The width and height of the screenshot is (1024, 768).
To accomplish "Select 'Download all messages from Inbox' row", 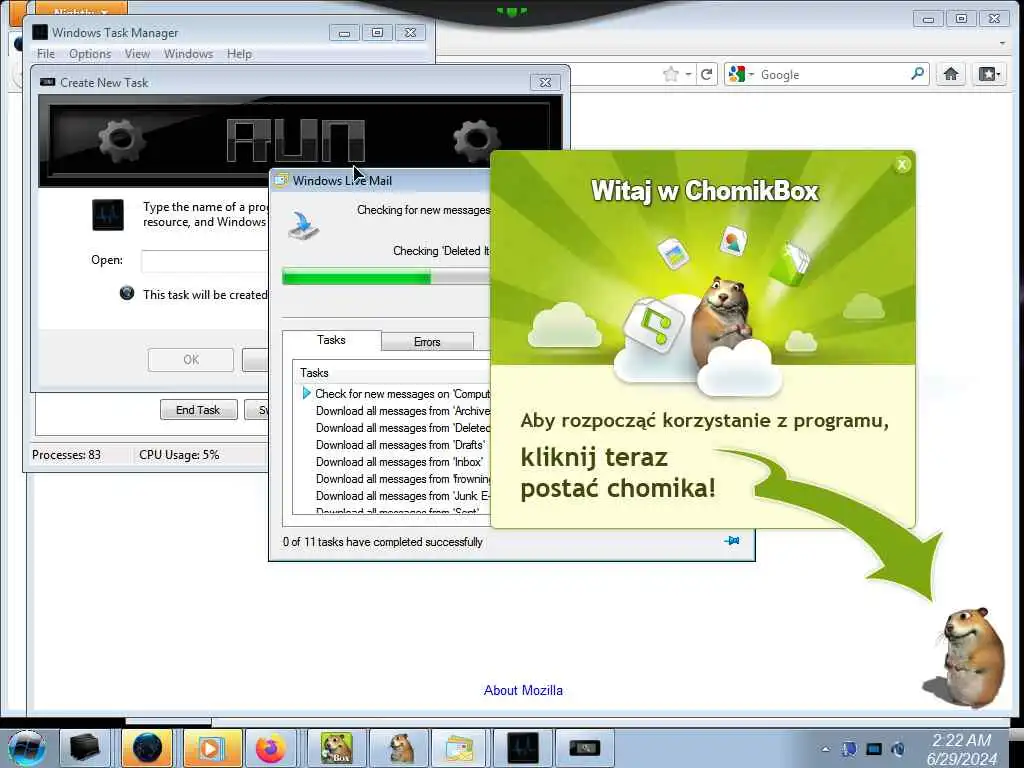I will (400, 462).
